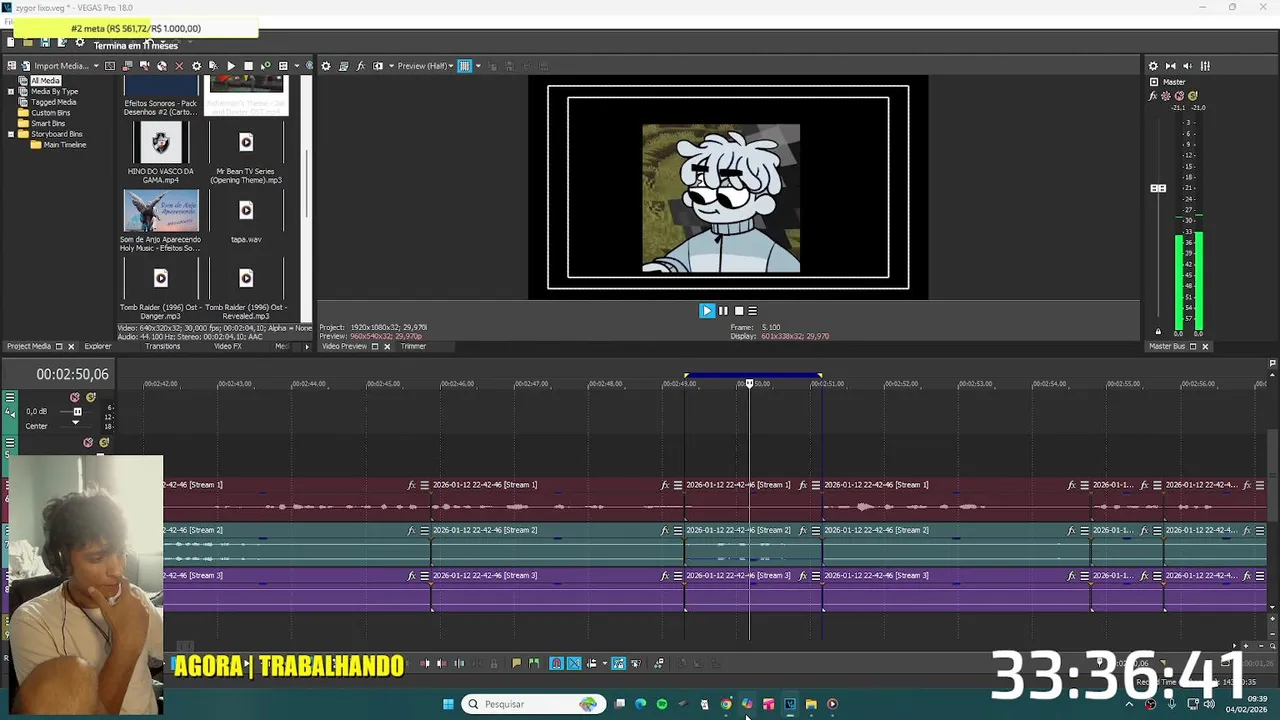Screen dimensions: 1280x720
Task: Select All Media in the media tree
Action: pyautogui.click(x=45, y=81)
